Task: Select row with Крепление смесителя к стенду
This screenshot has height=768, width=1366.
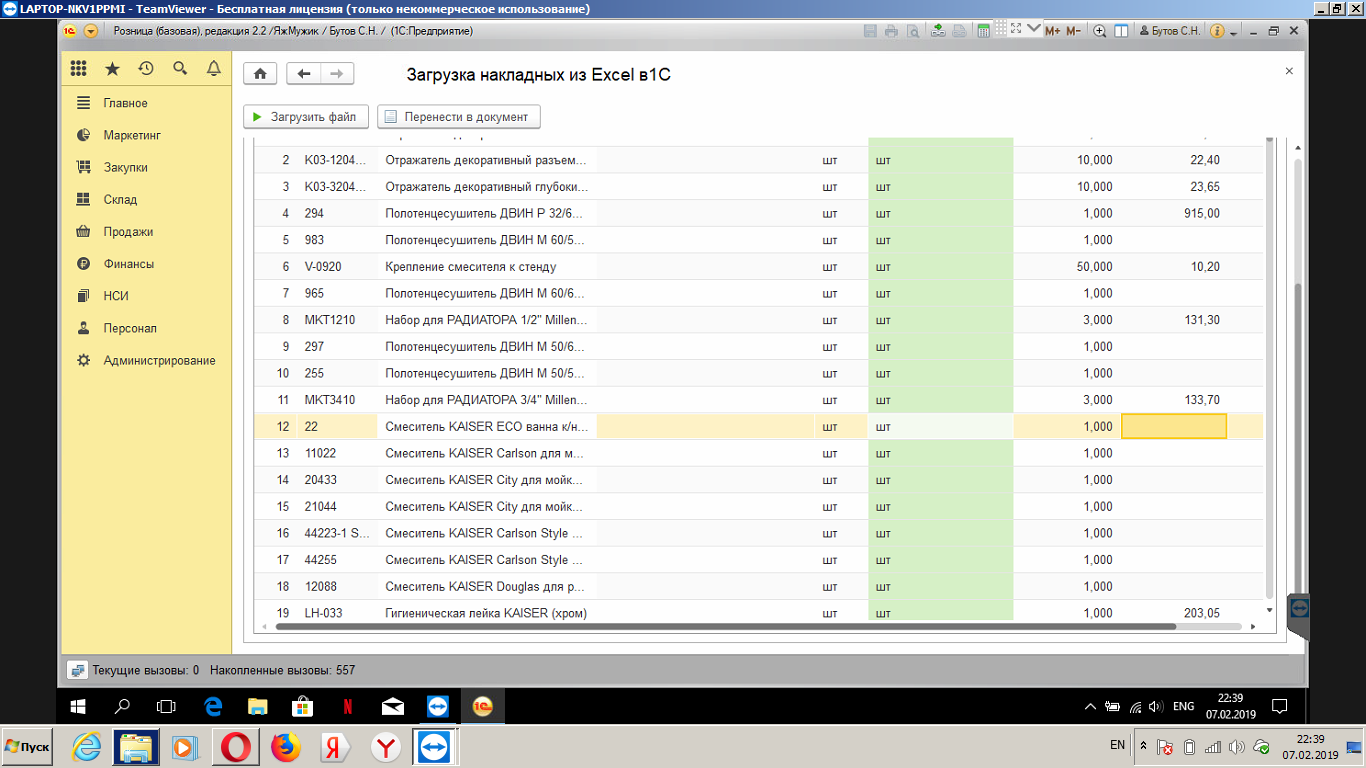Action: point(757,267)
